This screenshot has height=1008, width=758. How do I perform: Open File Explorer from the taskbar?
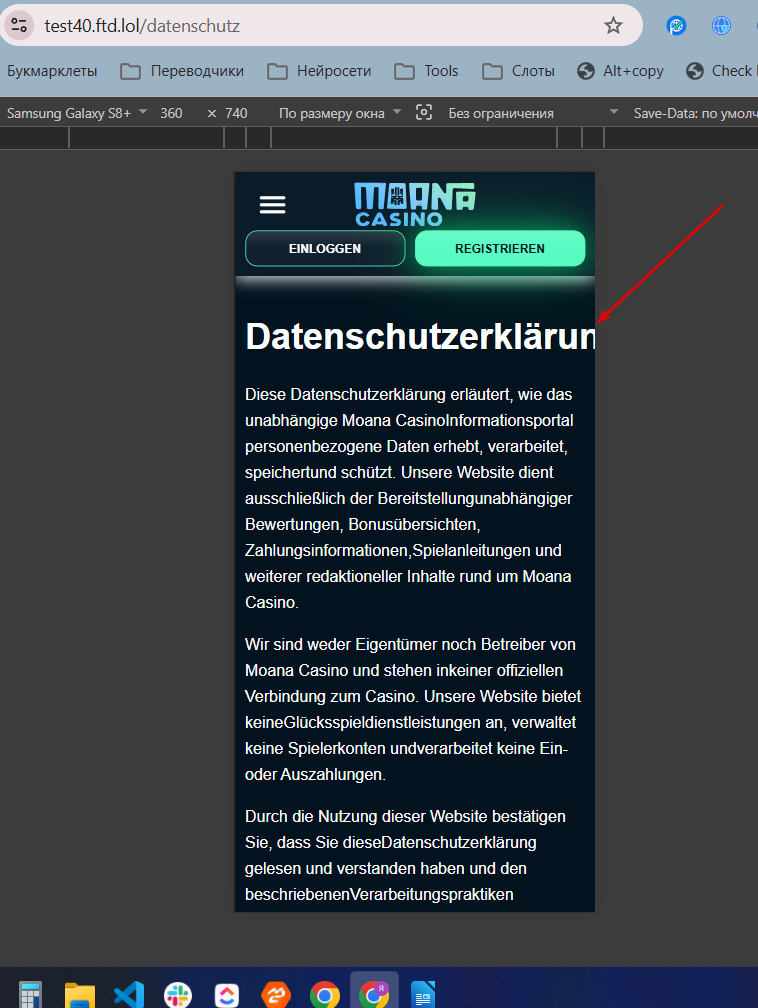coord(80,994)
